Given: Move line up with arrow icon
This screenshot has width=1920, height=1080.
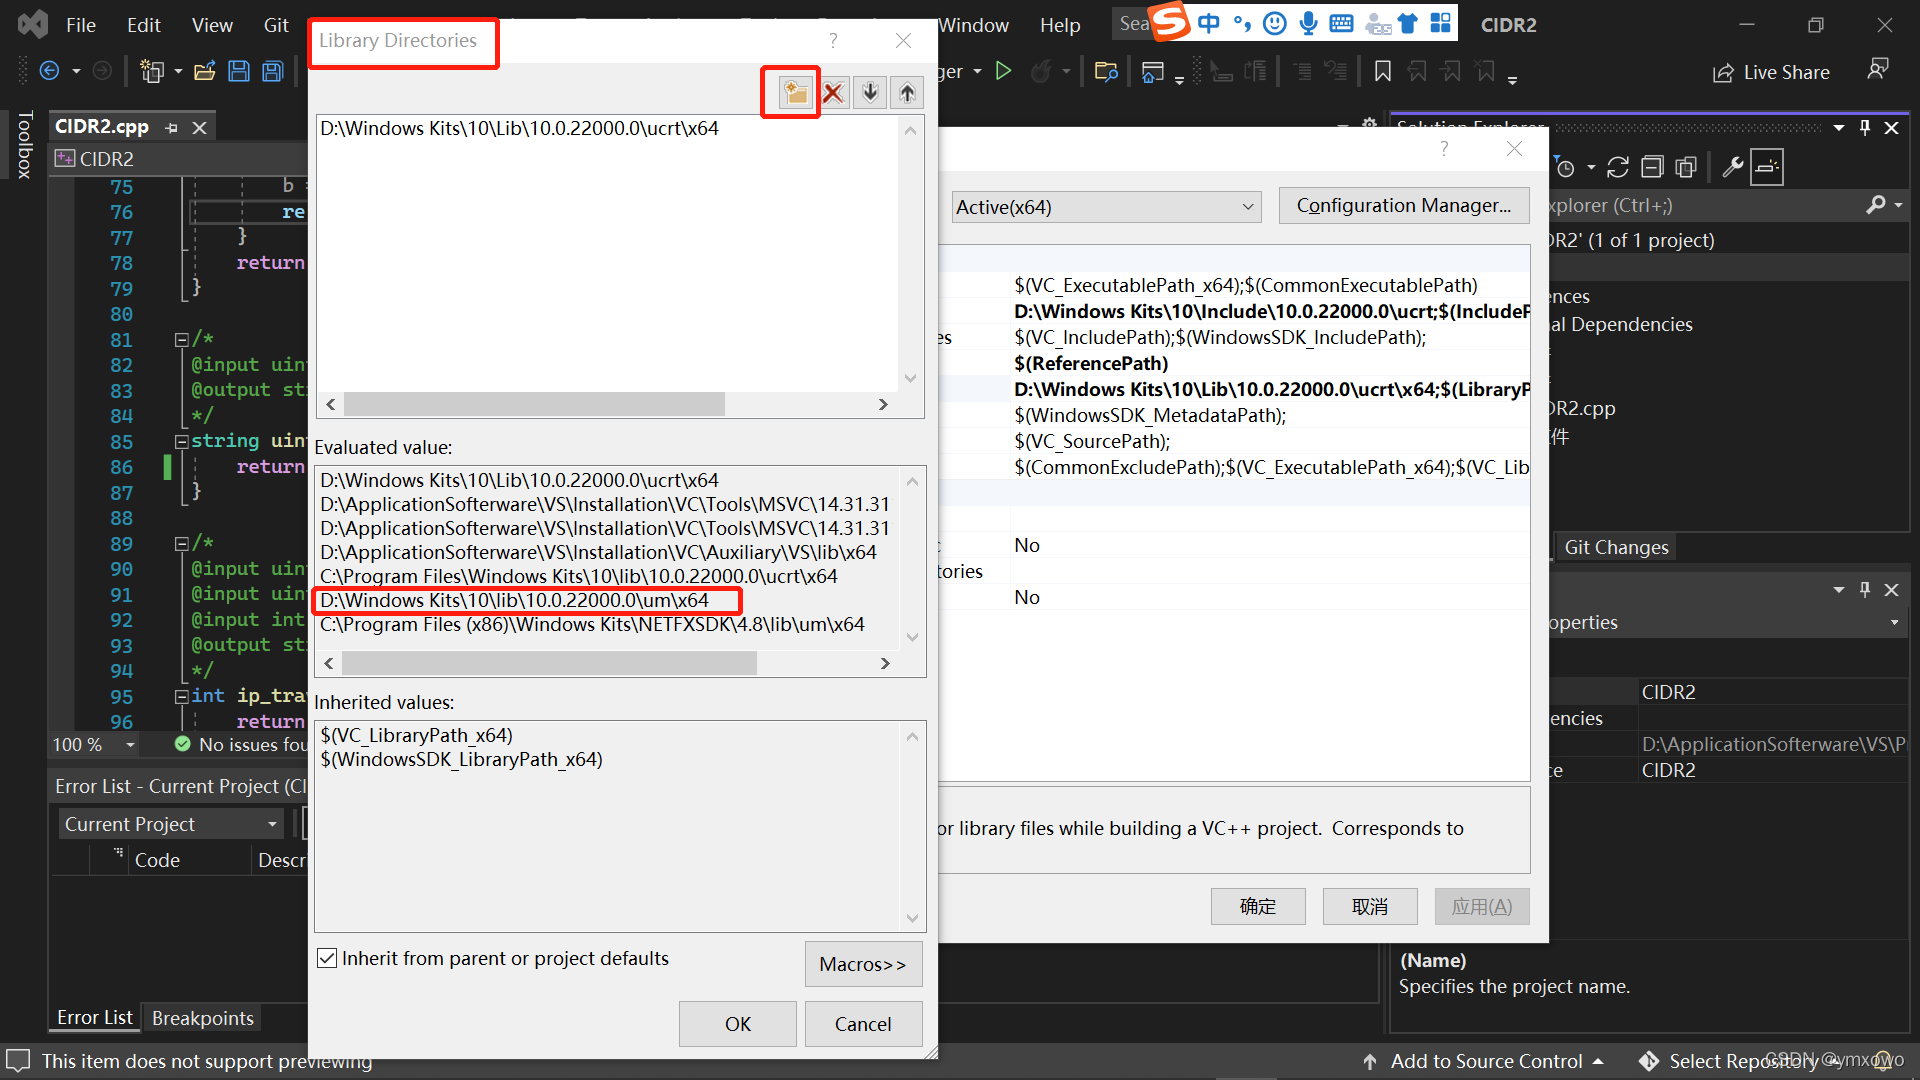Looking at the screenshot, I should coord(907,93).
